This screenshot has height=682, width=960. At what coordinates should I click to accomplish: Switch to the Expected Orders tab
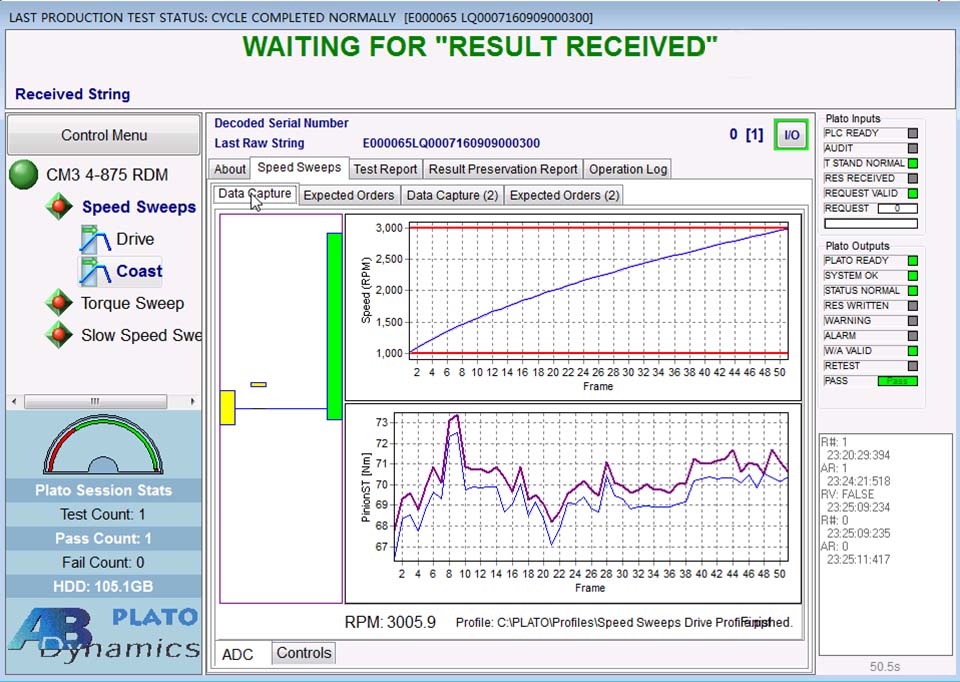(x=350, y=195)
